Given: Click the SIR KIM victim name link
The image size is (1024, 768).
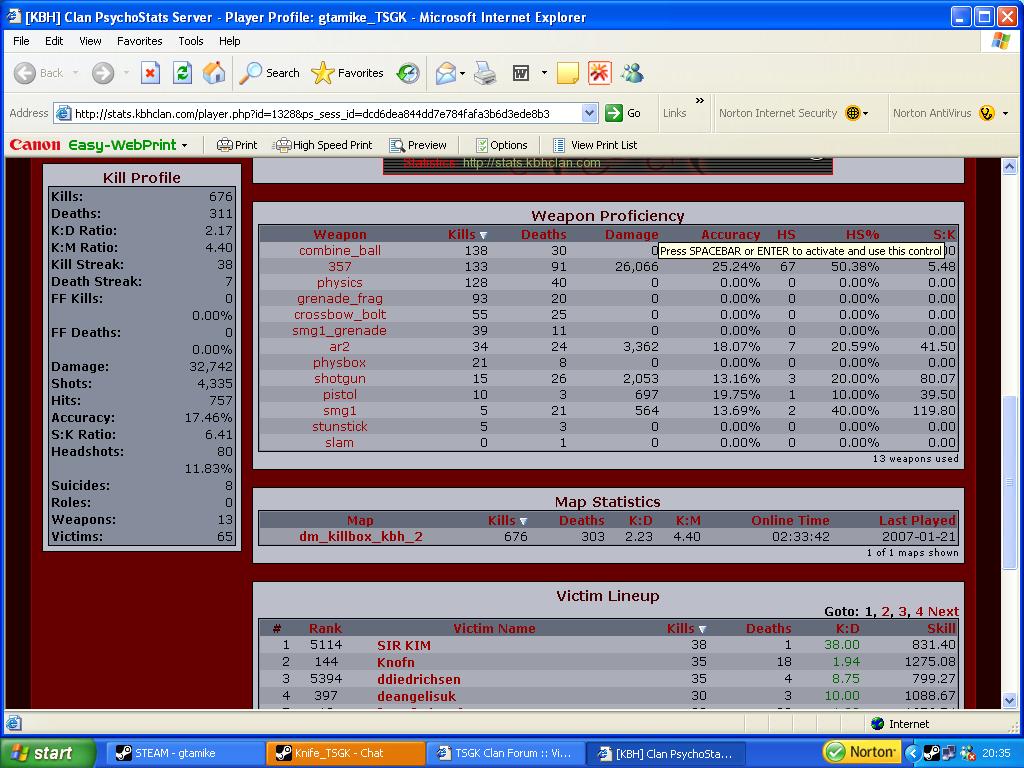Looking at the screenshot, I should (x=404, y=645).
